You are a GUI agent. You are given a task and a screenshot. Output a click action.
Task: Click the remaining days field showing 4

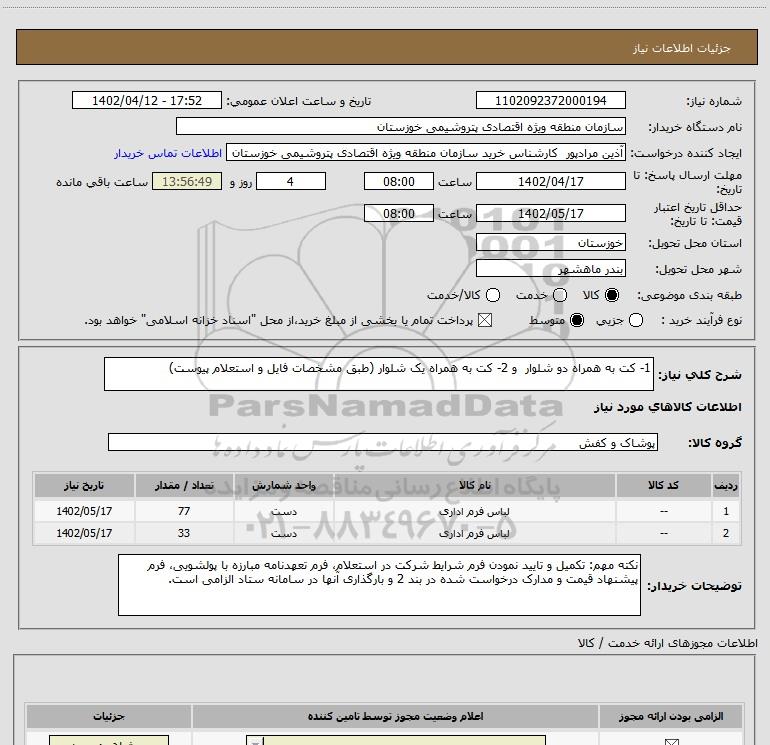coord(291,182)
